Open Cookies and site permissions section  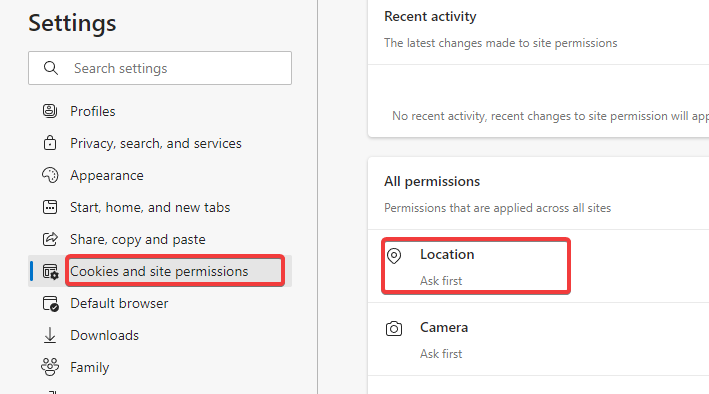click(x=160, y=271)
